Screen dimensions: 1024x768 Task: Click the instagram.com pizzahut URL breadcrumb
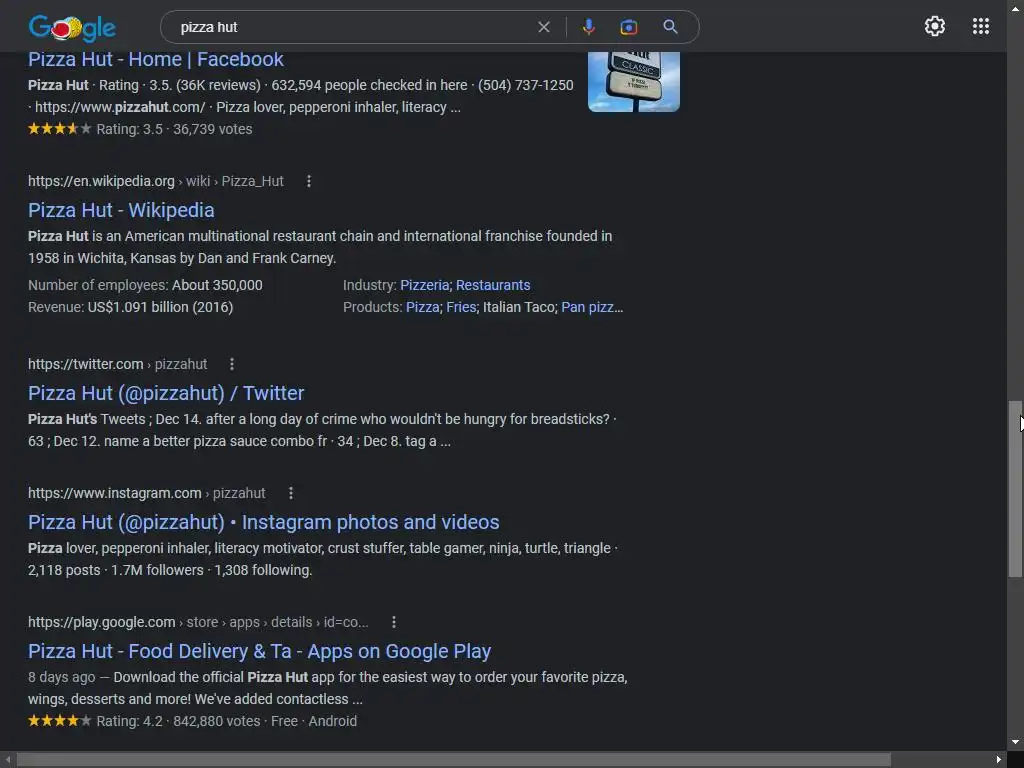(x=146, y=493)
